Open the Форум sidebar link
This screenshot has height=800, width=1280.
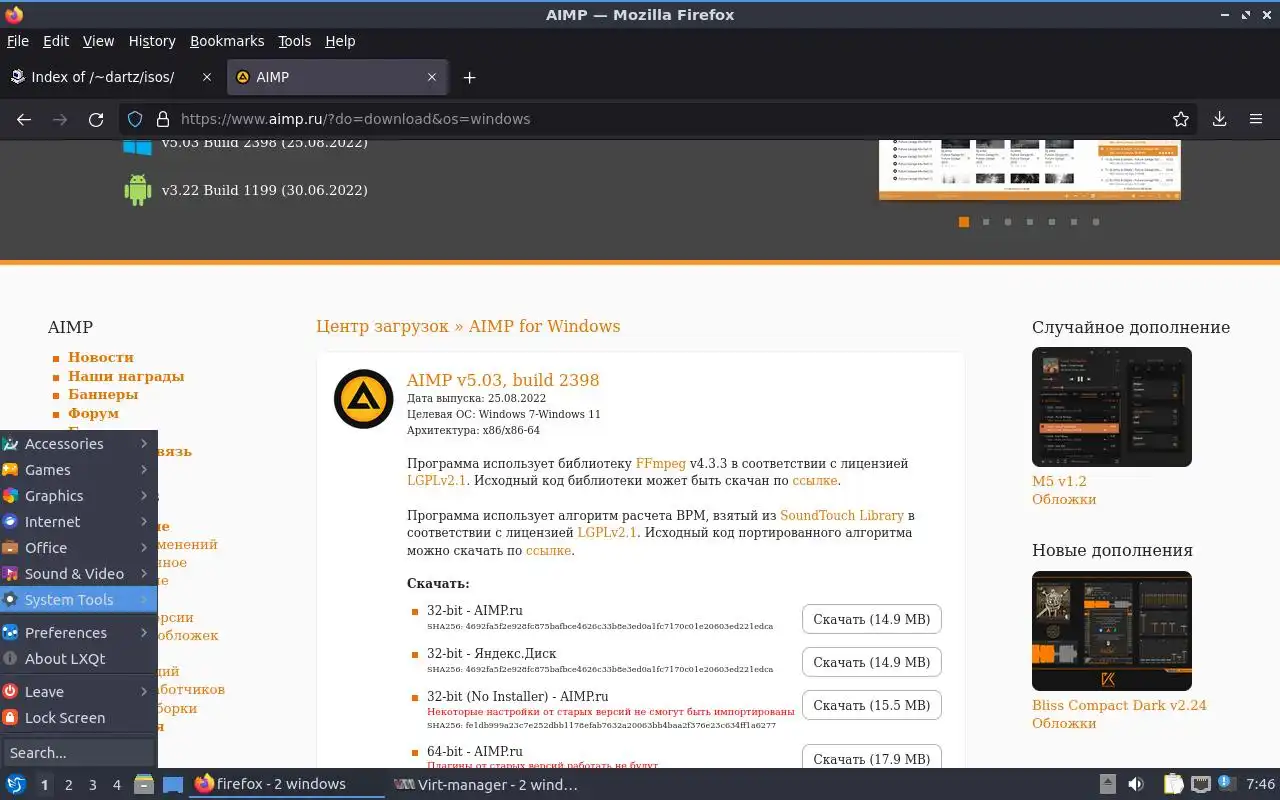coord(93,413)
